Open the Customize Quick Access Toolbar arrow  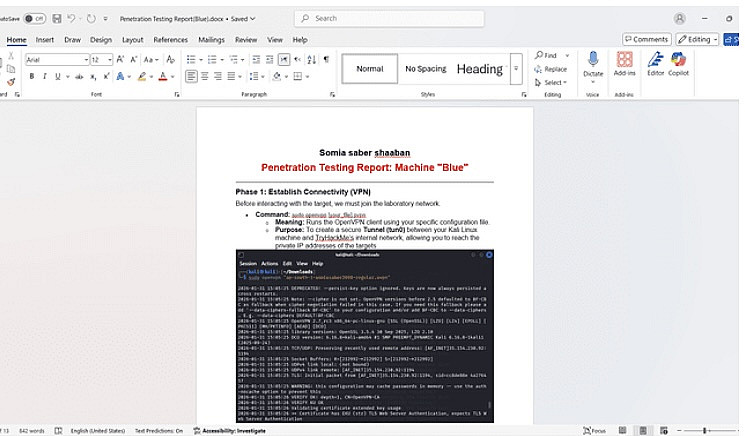pyautogui.click(x=105, y=19)
